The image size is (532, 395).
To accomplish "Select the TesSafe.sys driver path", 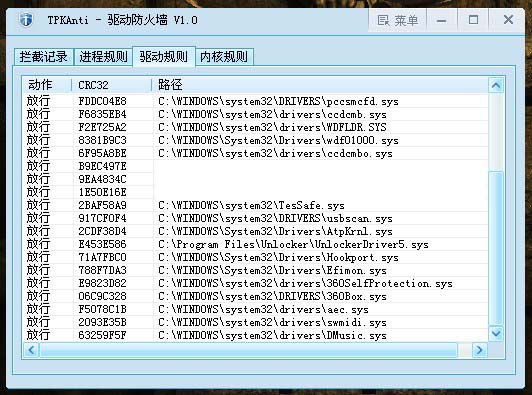I will coord(251,205).
